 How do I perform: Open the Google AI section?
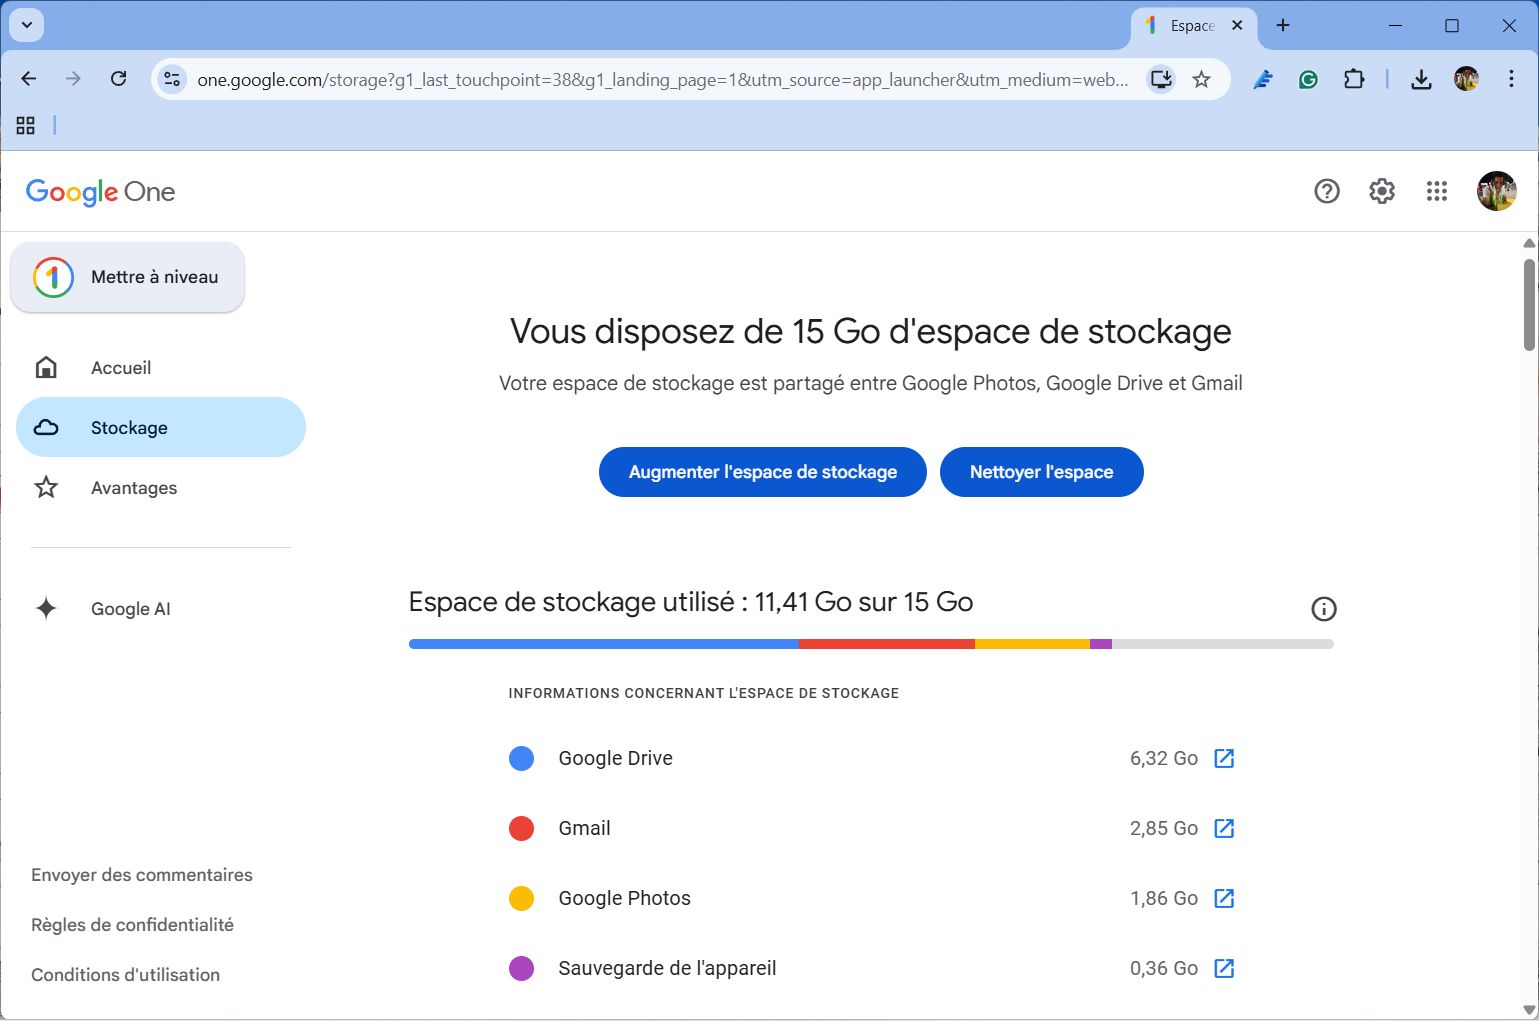[131, 608]
